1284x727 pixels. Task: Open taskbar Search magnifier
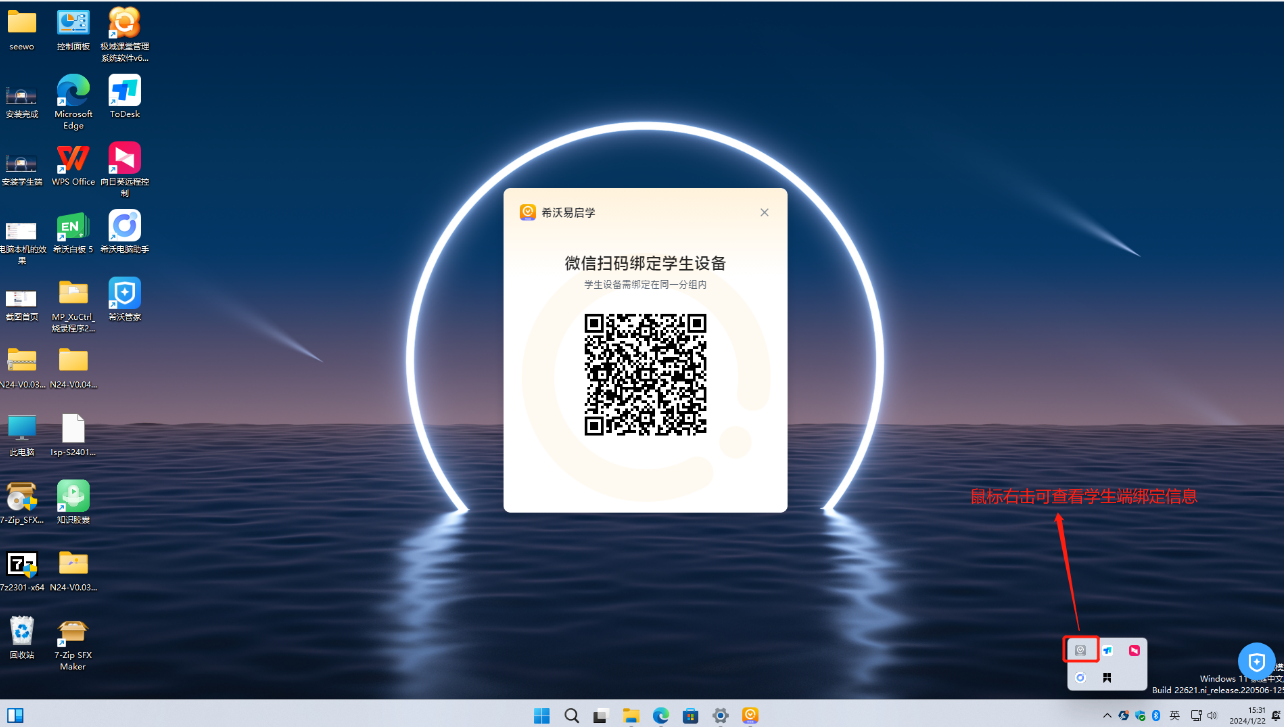572,715
